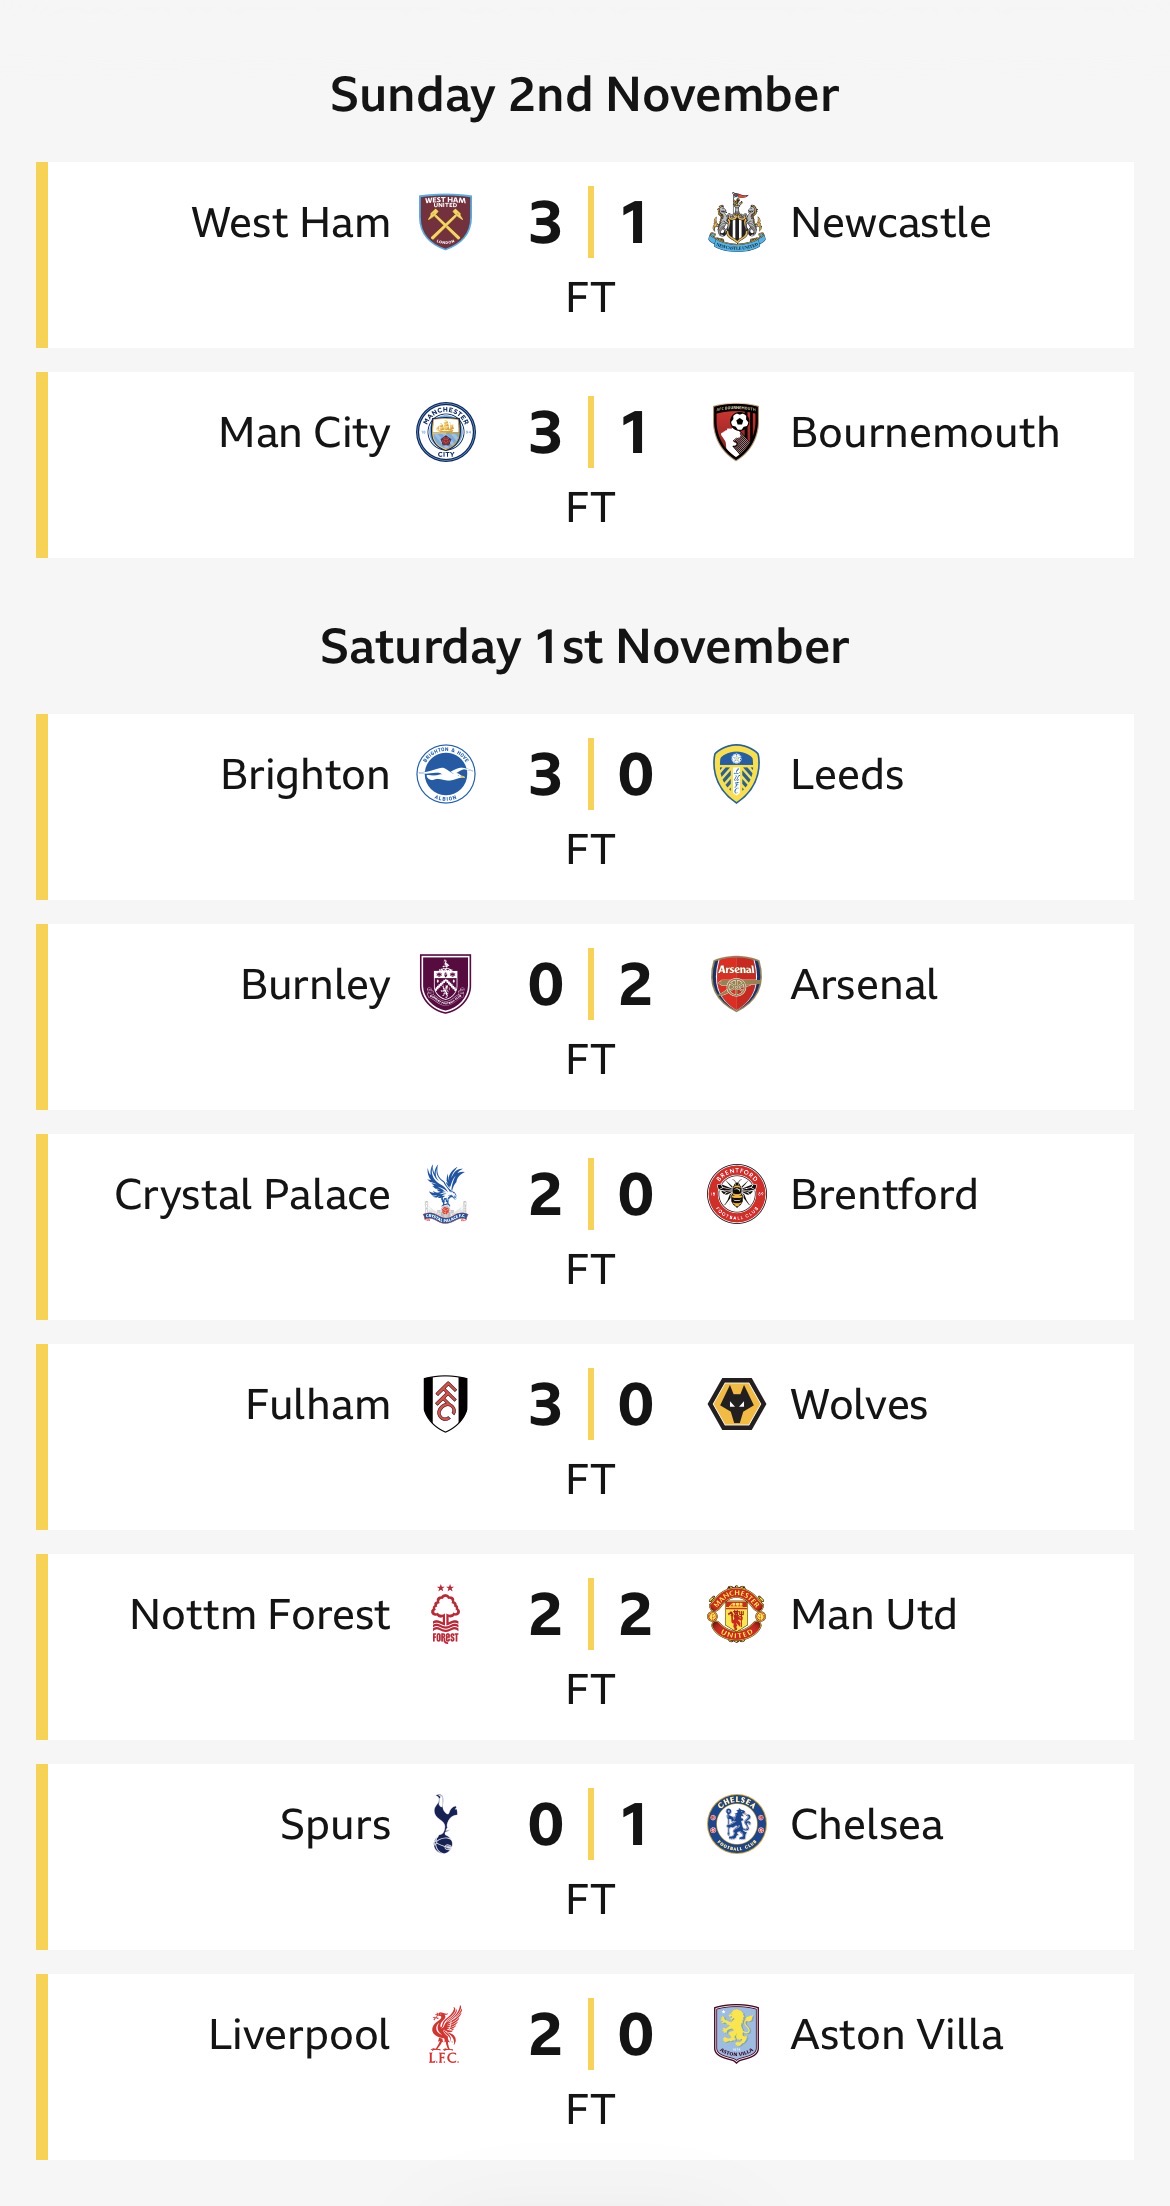Tap the Brighton club badge
Screen dimensions: 1170x2206
pos(445,774)
